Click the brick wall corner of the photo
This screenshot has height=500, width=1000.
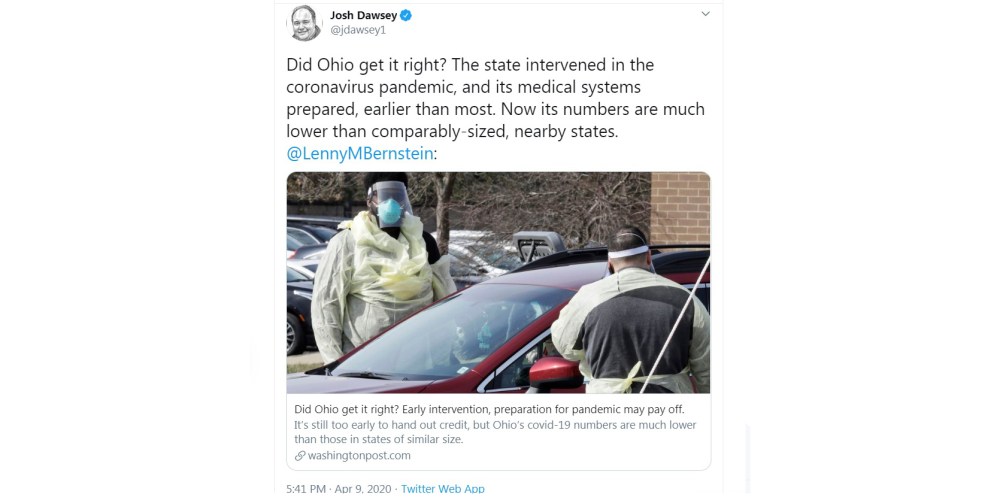click(680, 208)
